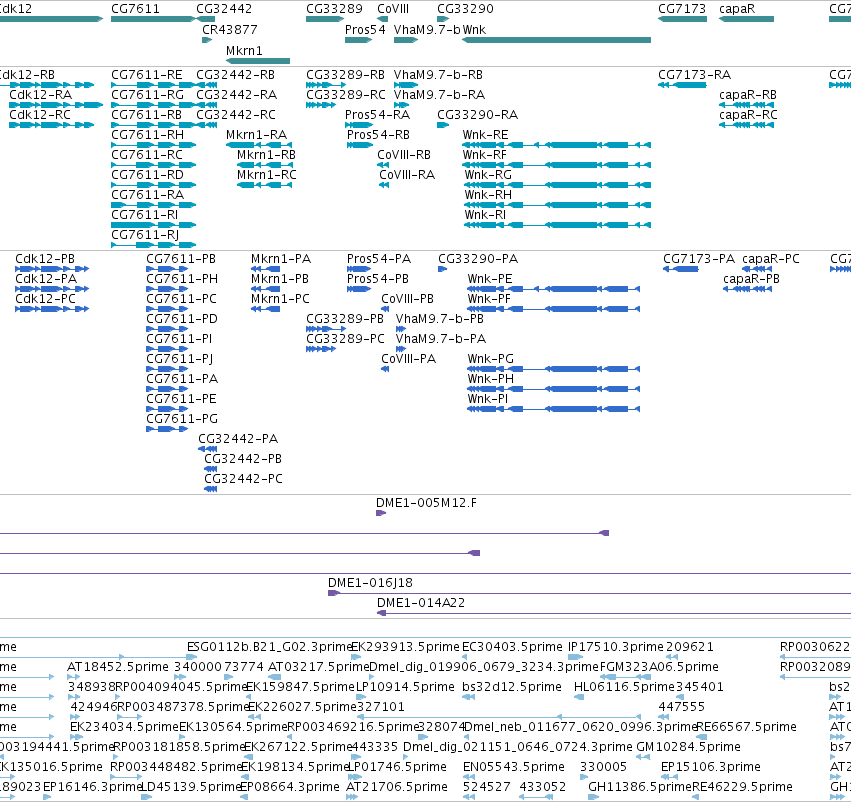Click EST label HL06116.5prime
851x802 pixels.
coord(623,687)
